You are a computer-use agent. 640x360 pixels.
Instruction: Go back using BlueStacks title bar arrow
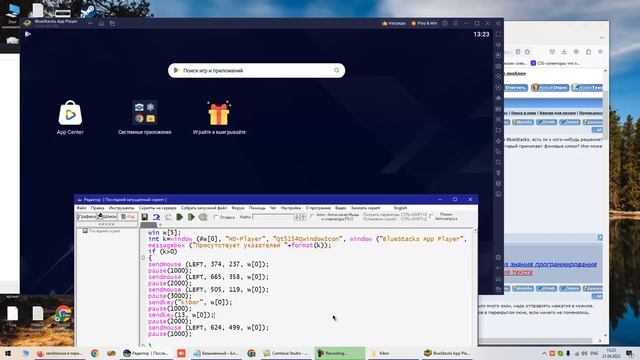coord(91,23)
